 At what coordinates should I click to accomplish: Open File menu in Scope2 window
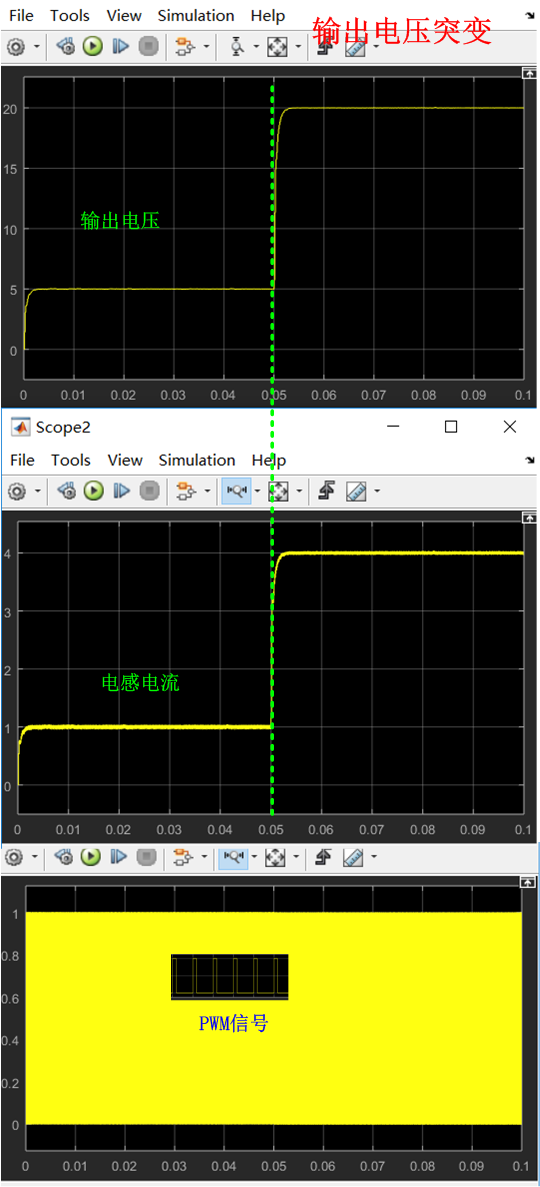pyautogui.click(x=23, y=460)
